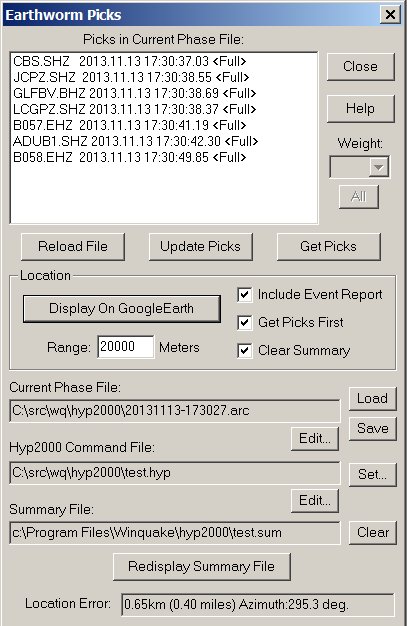Click the Reload File button
The width and height of the screenshot is (407, 626).
73,247
